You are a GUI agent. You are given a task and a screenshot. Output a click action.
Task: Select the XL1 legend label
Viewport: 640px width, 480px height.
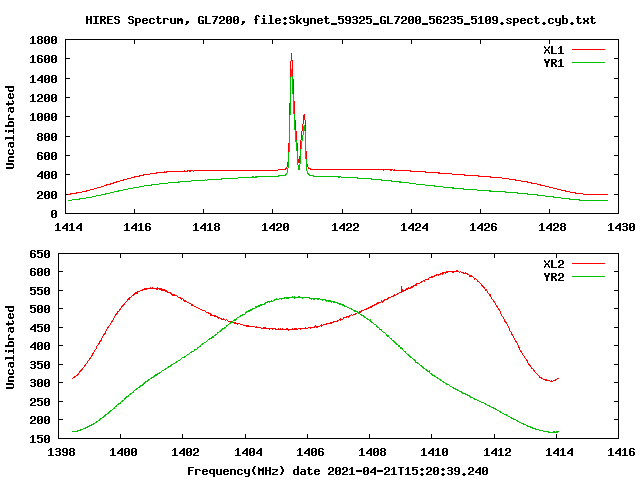[x=553, y=49]
